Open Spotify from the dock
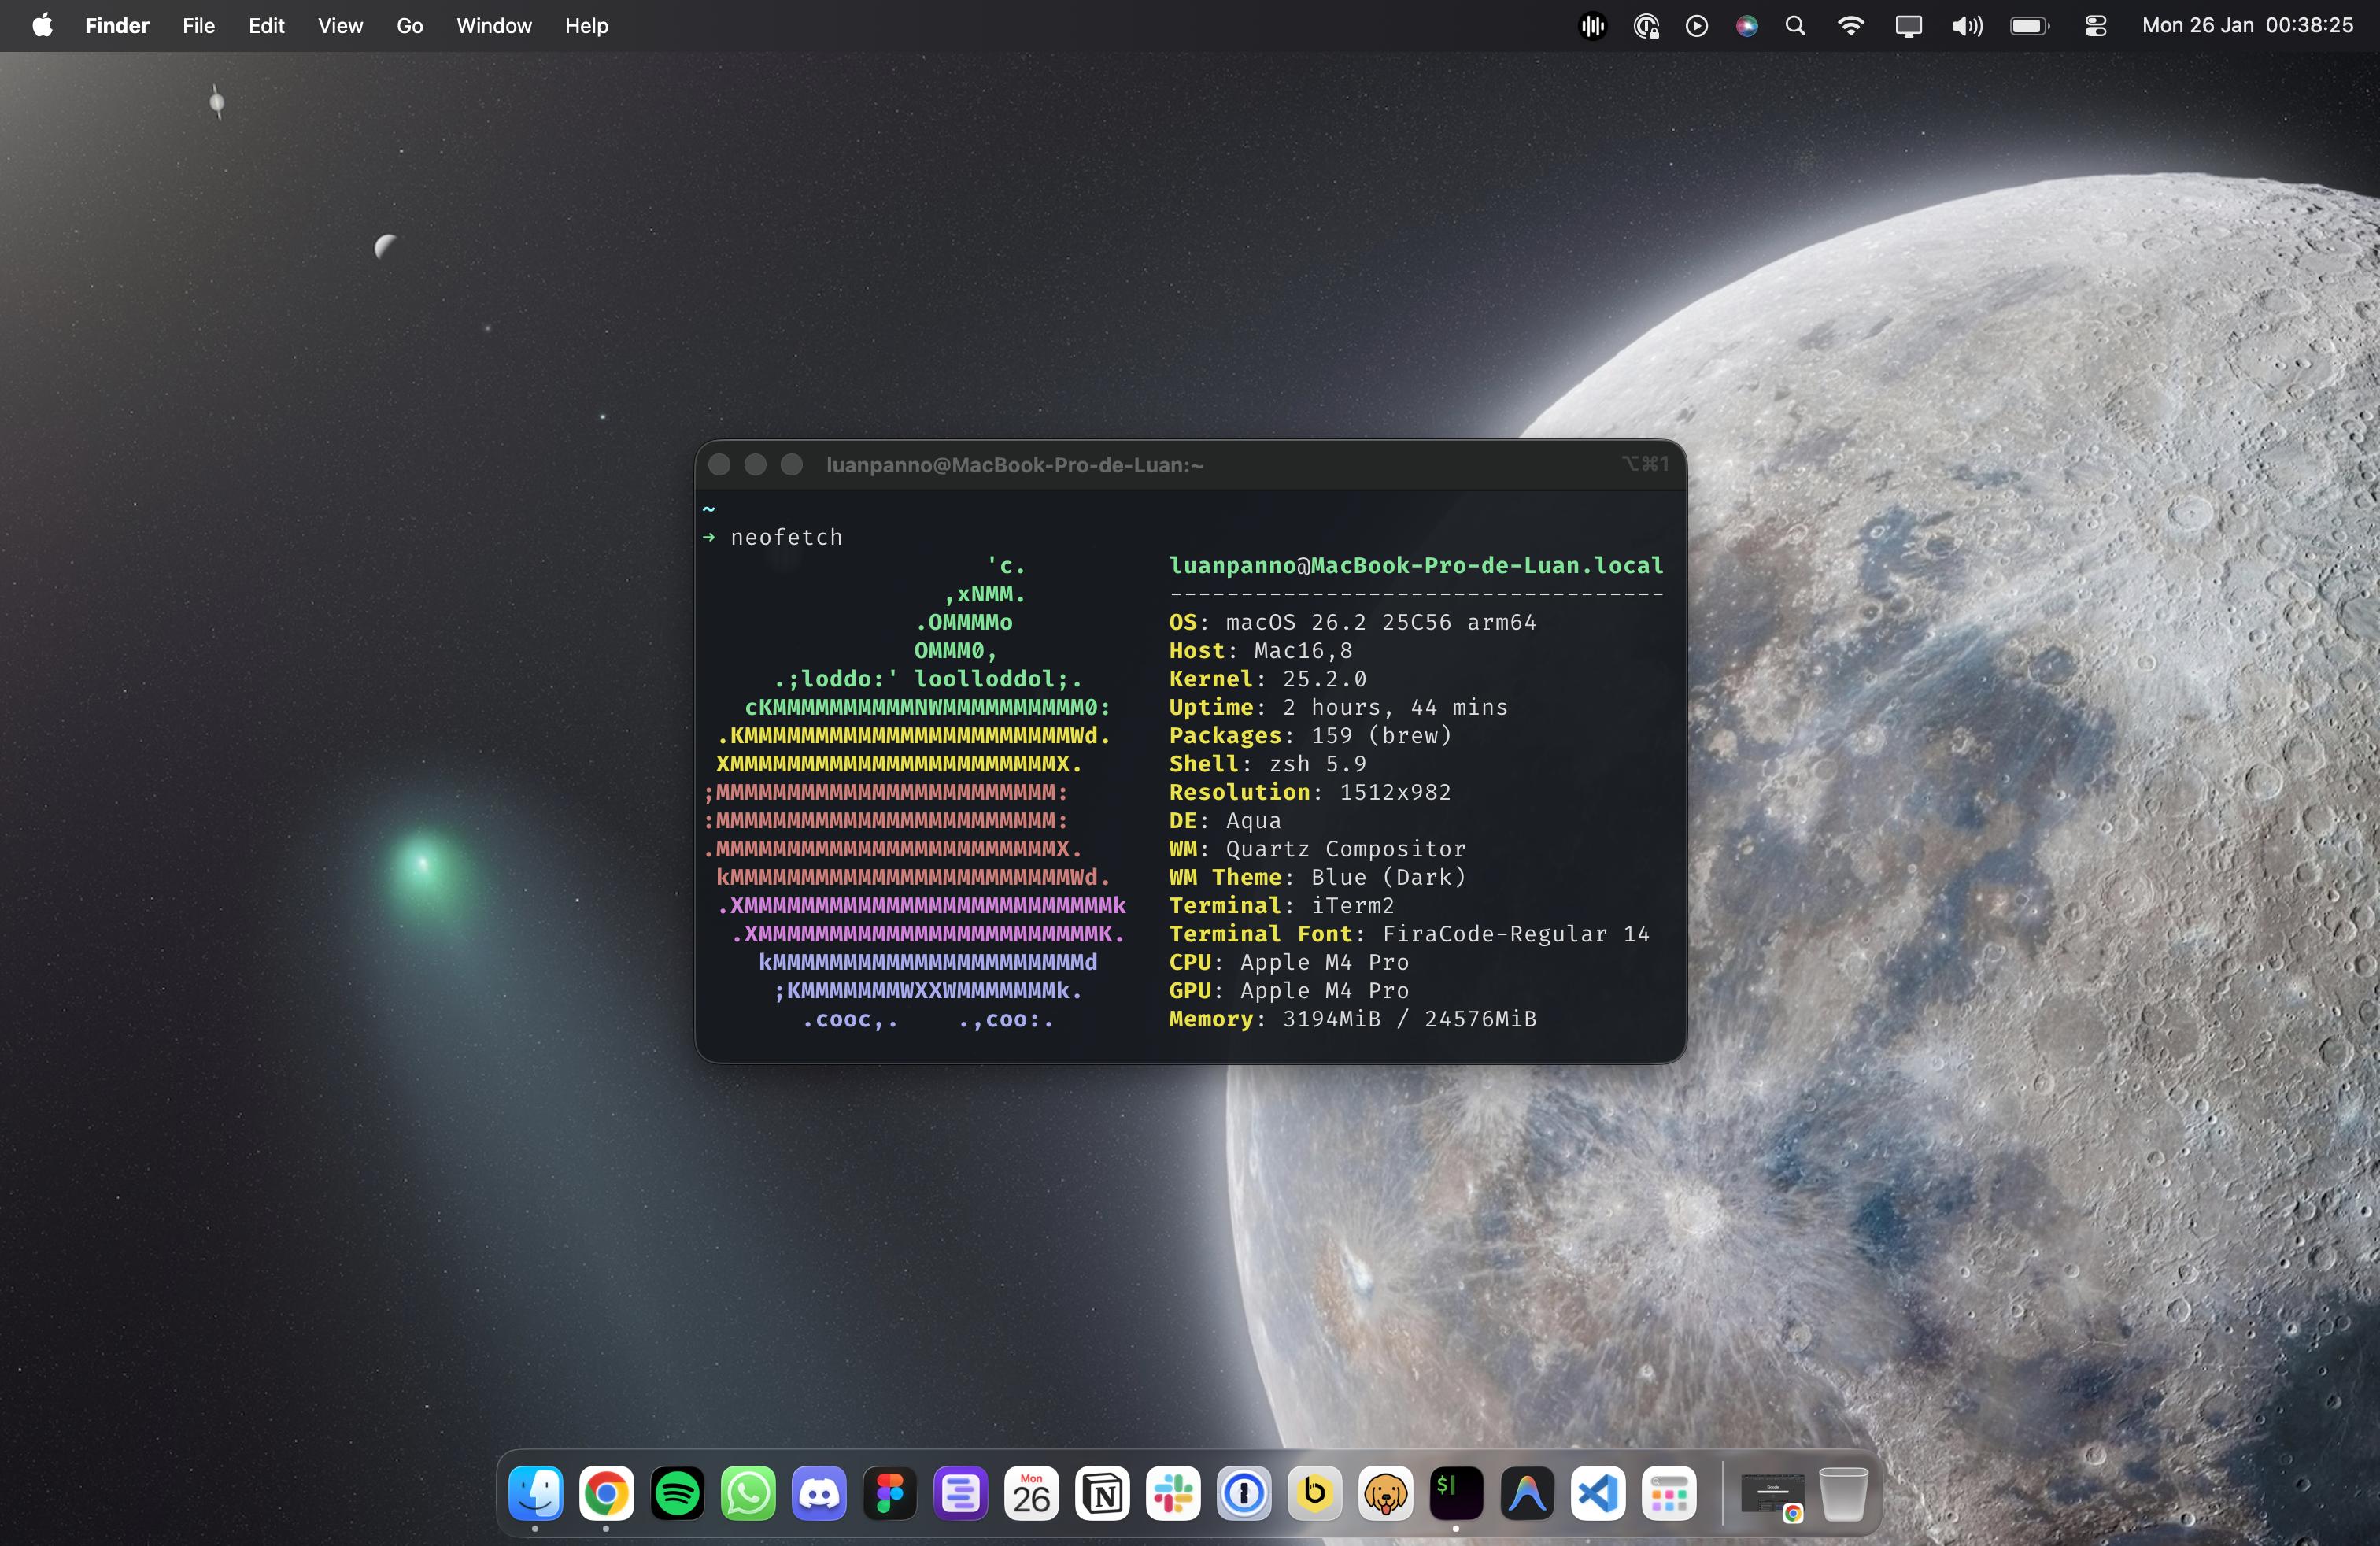2380x1546 pixels. (677, 1494)
